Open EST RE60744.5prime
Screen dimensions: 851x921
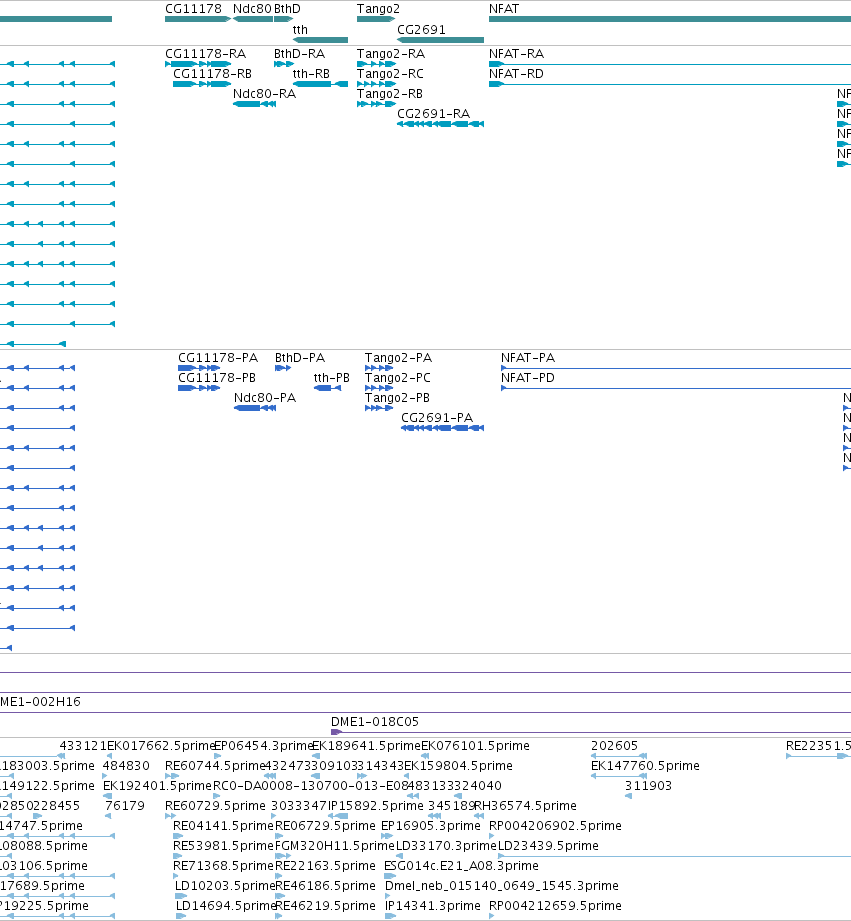[x=216, y=766]
